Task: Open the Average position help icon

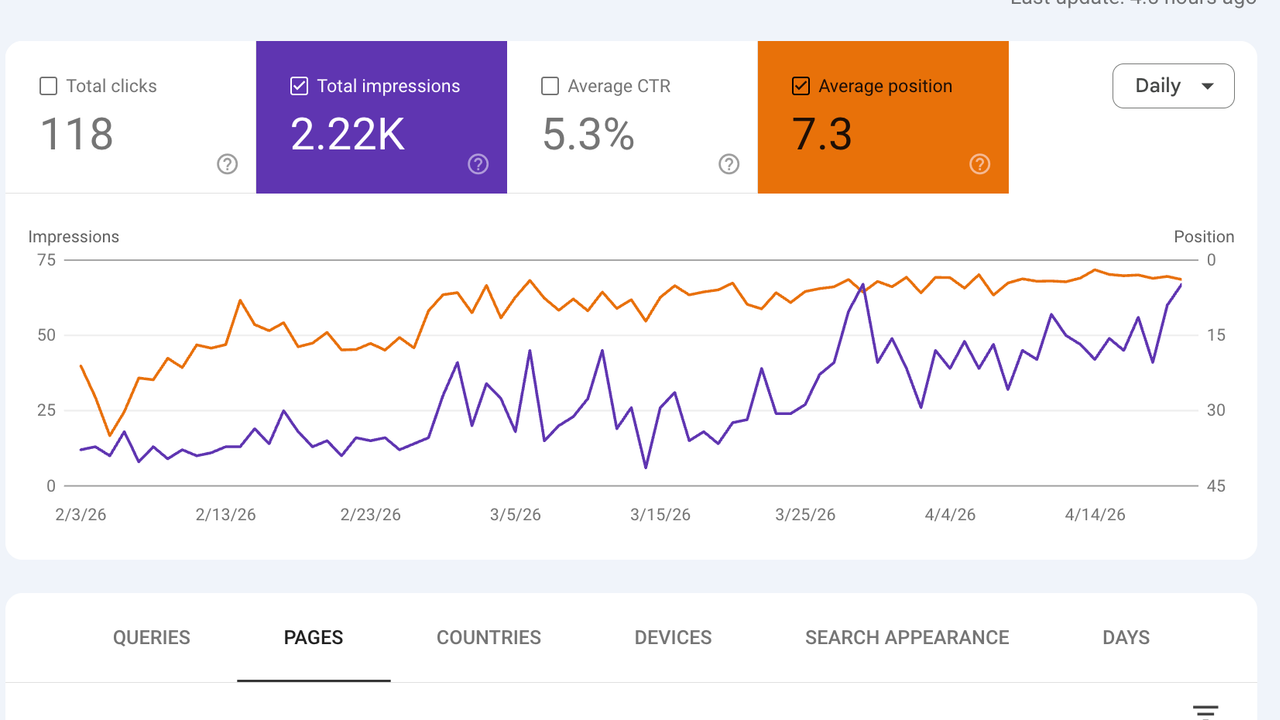Action: point(980,164)
